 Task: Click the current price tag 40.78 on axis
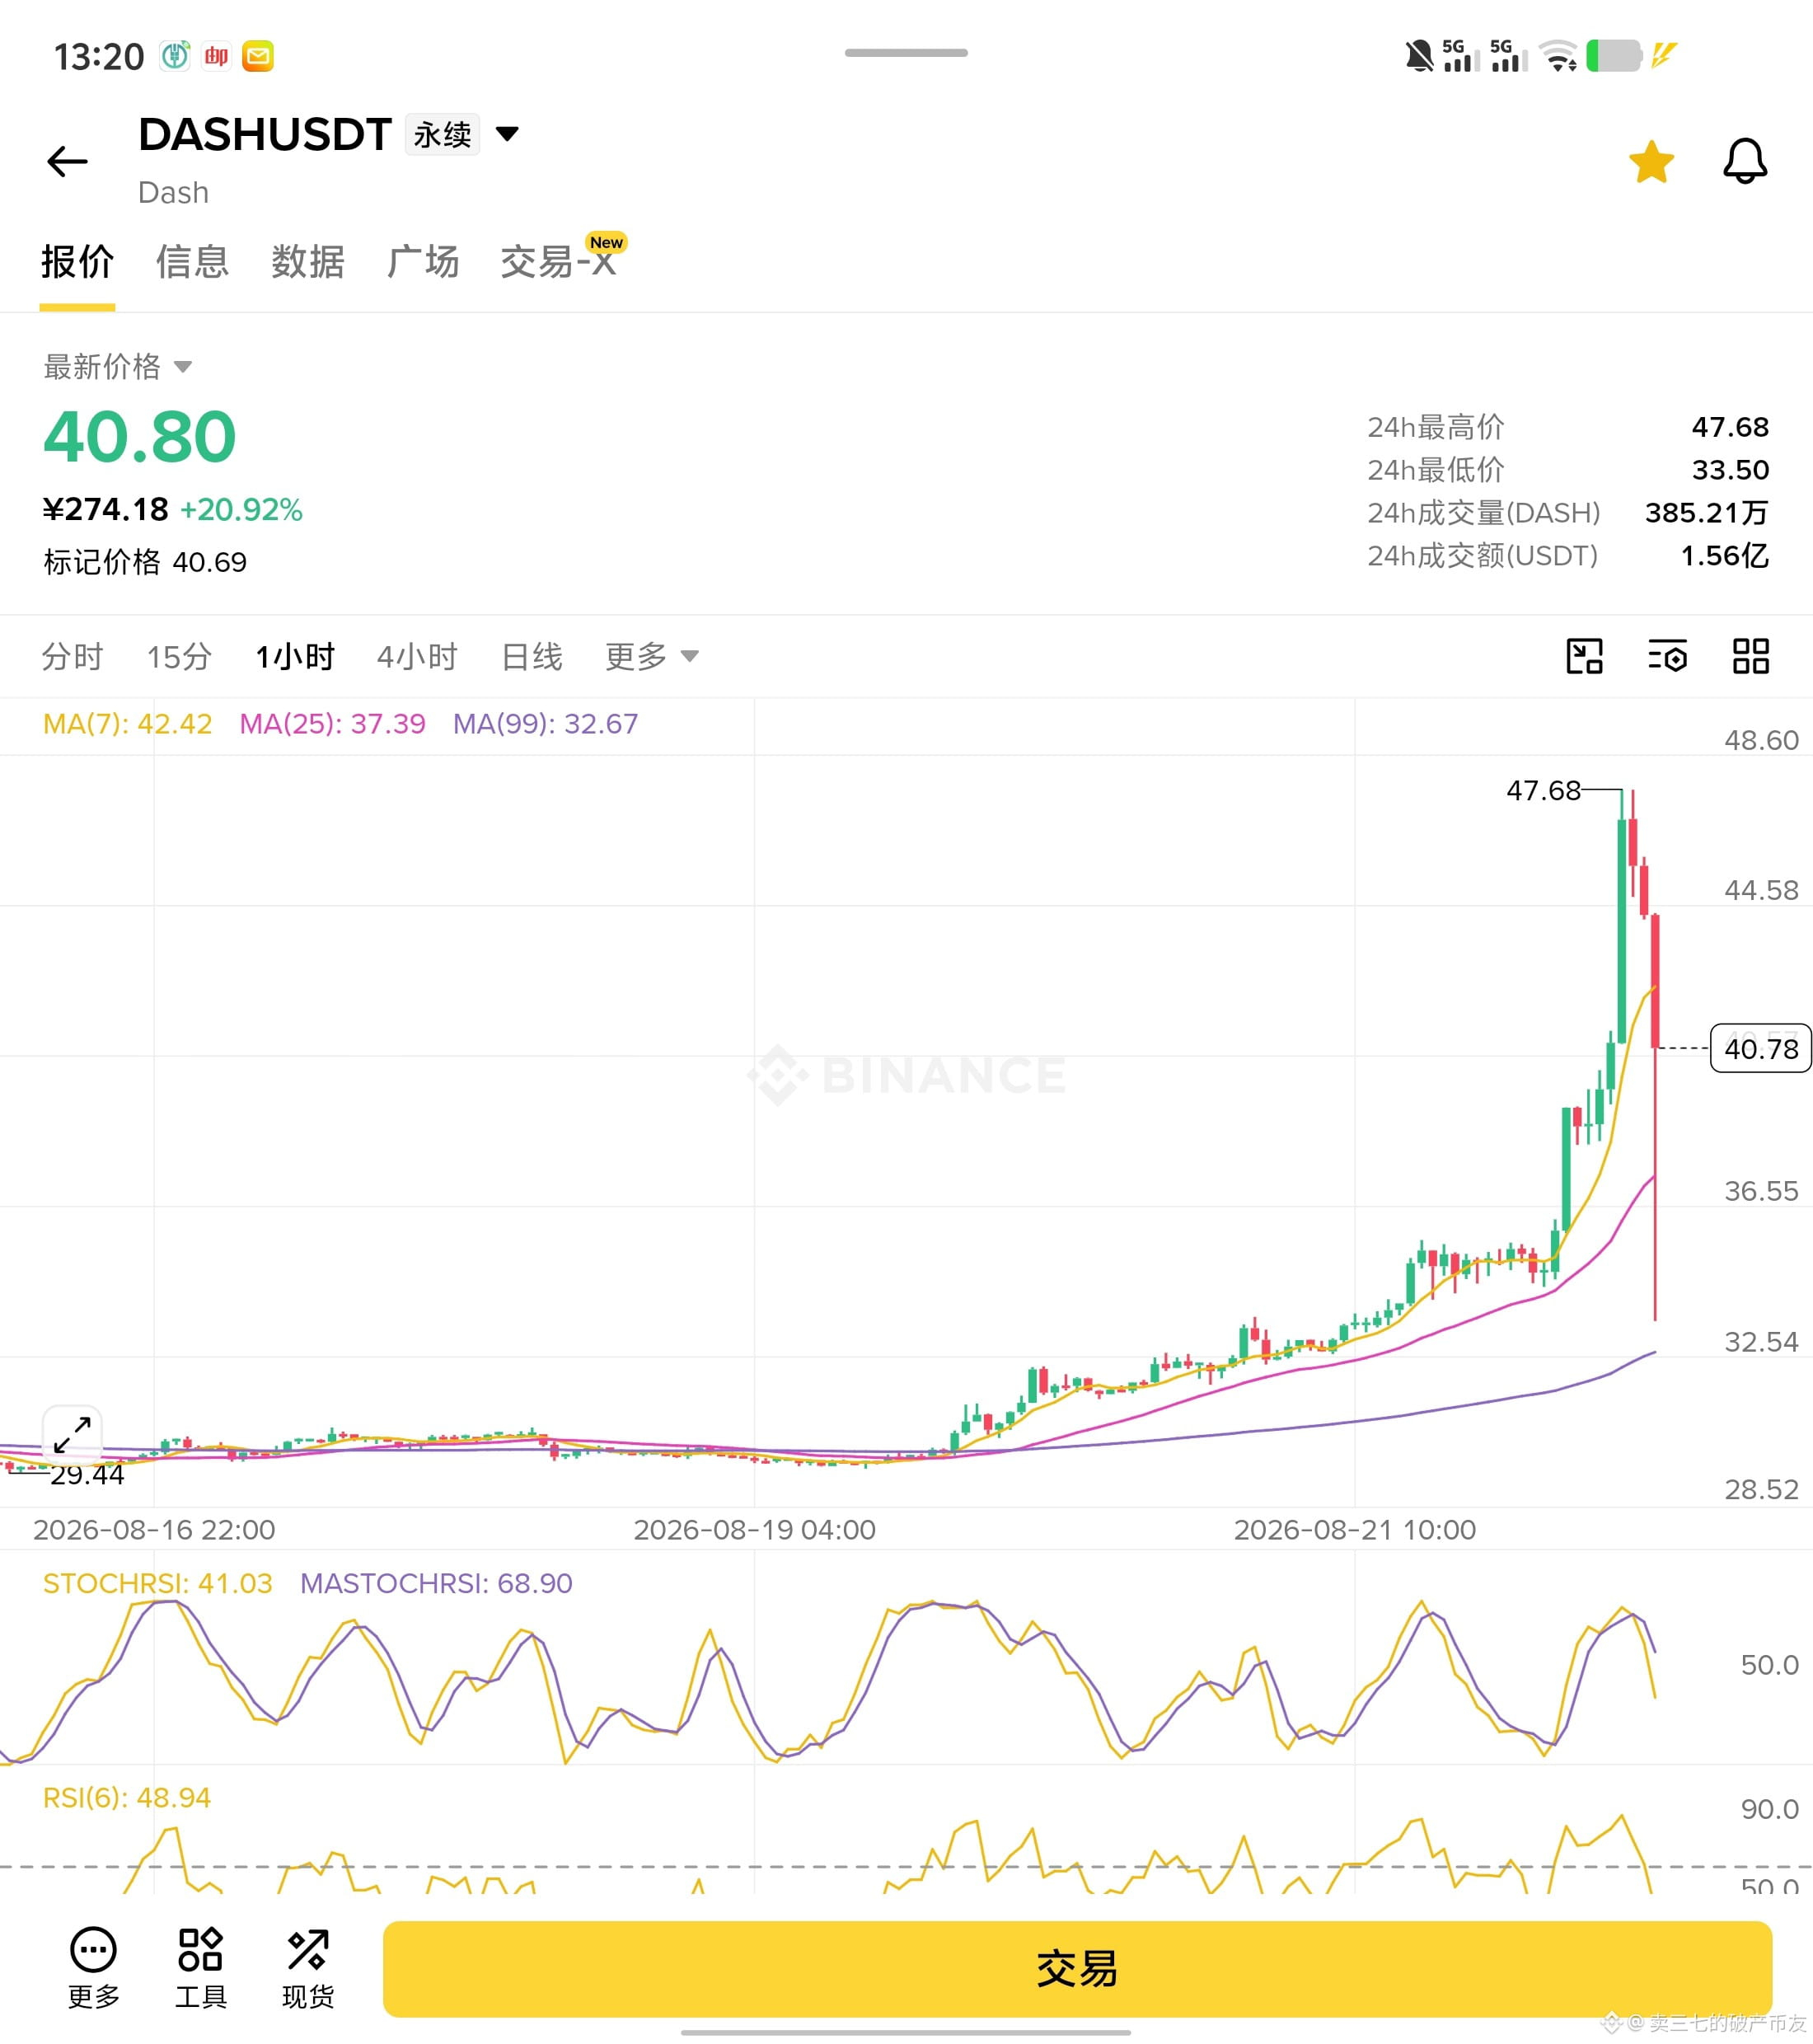coord(1761,1048)
